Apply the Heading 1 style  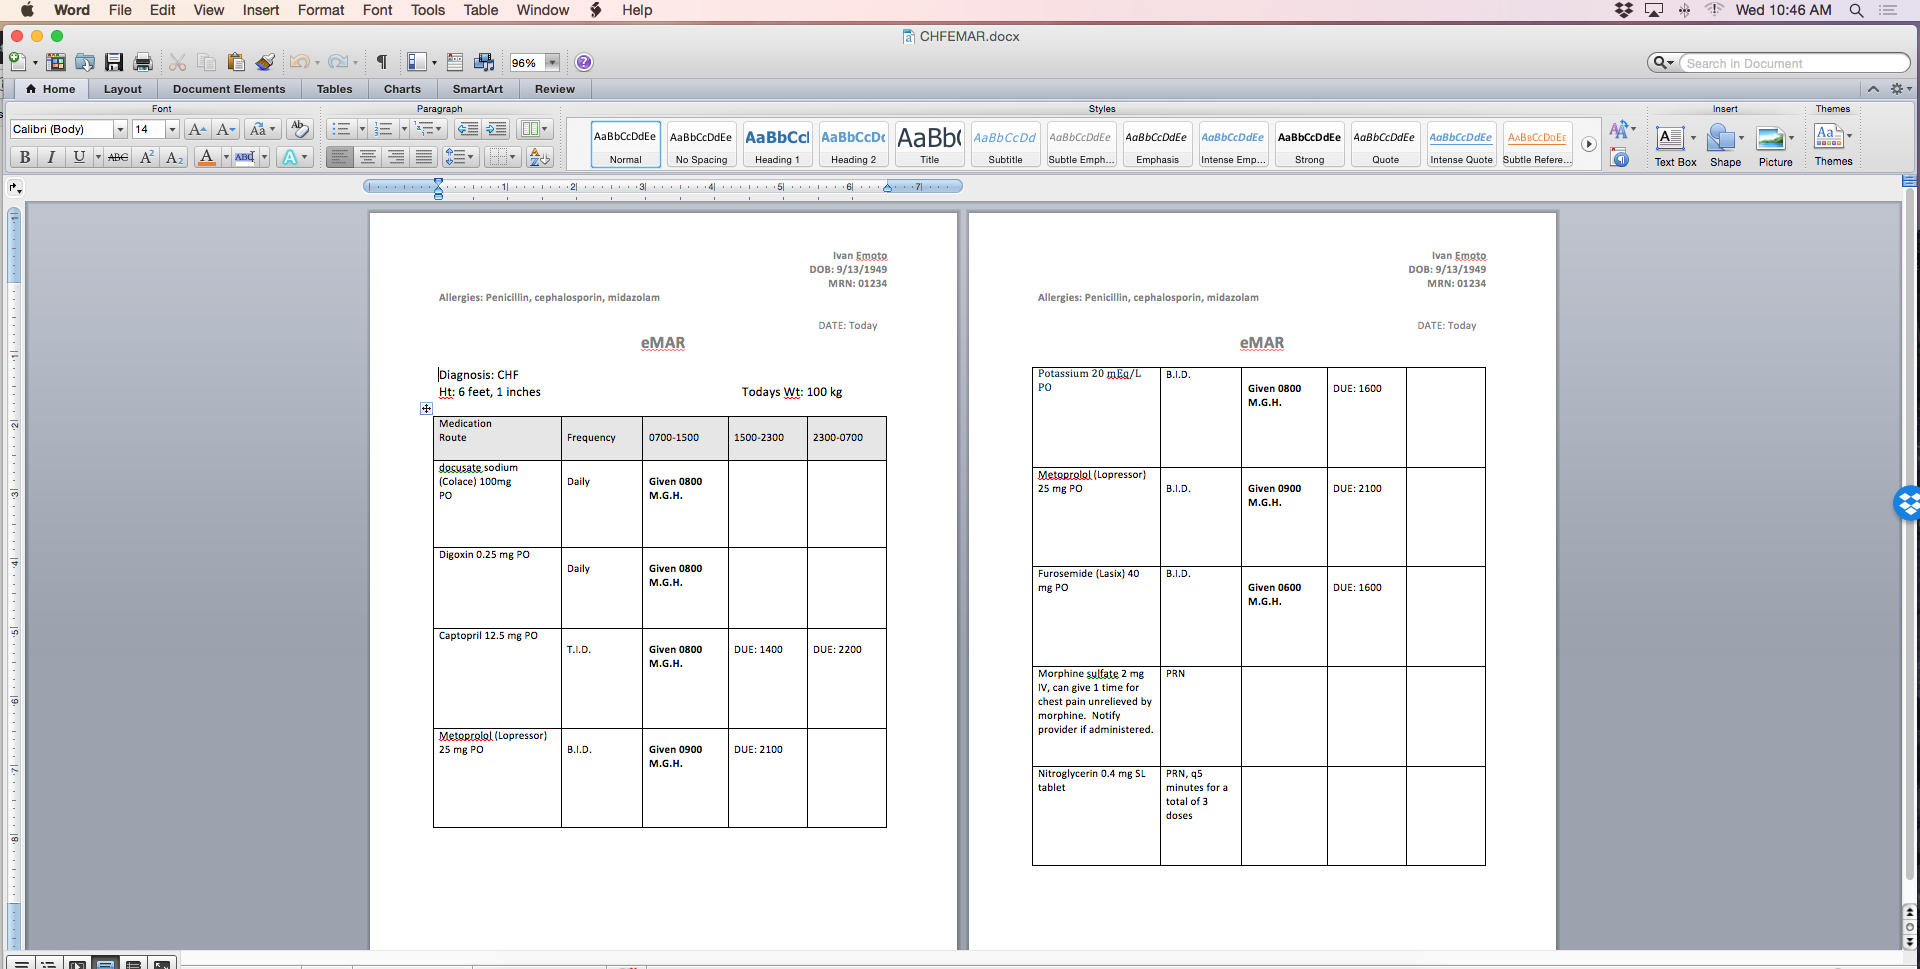777,145
